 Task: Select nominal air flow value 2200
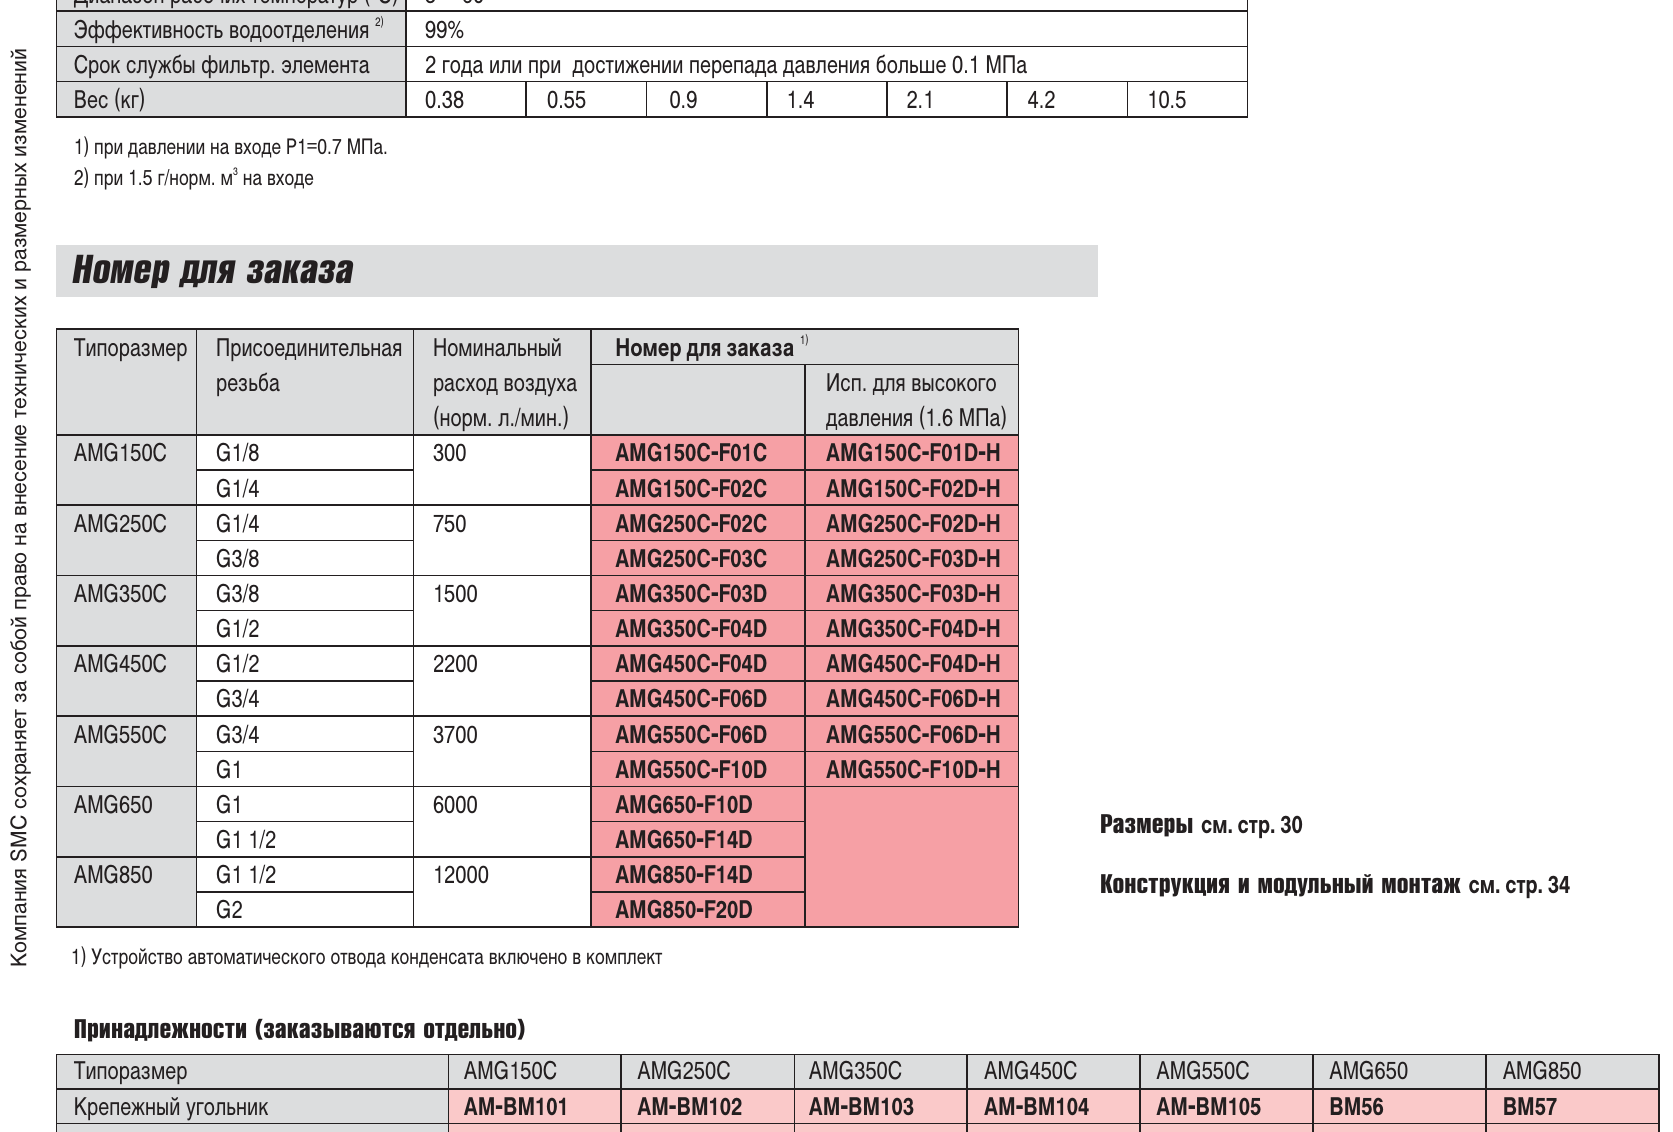click(x=455, y=664)
